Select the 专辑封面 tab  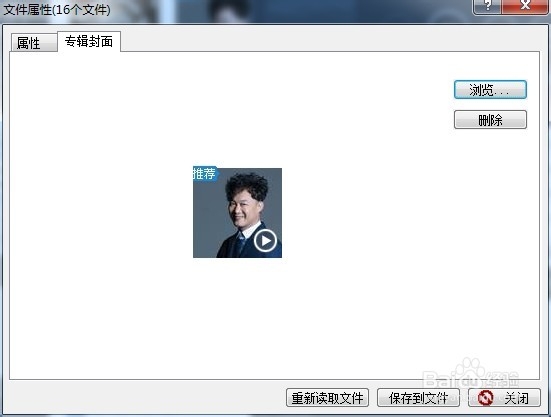point(89,41)
